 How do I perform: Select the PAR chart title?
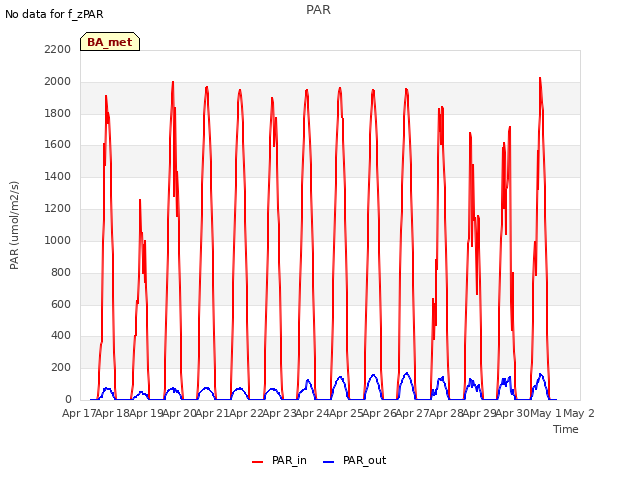tap(318, 9)
